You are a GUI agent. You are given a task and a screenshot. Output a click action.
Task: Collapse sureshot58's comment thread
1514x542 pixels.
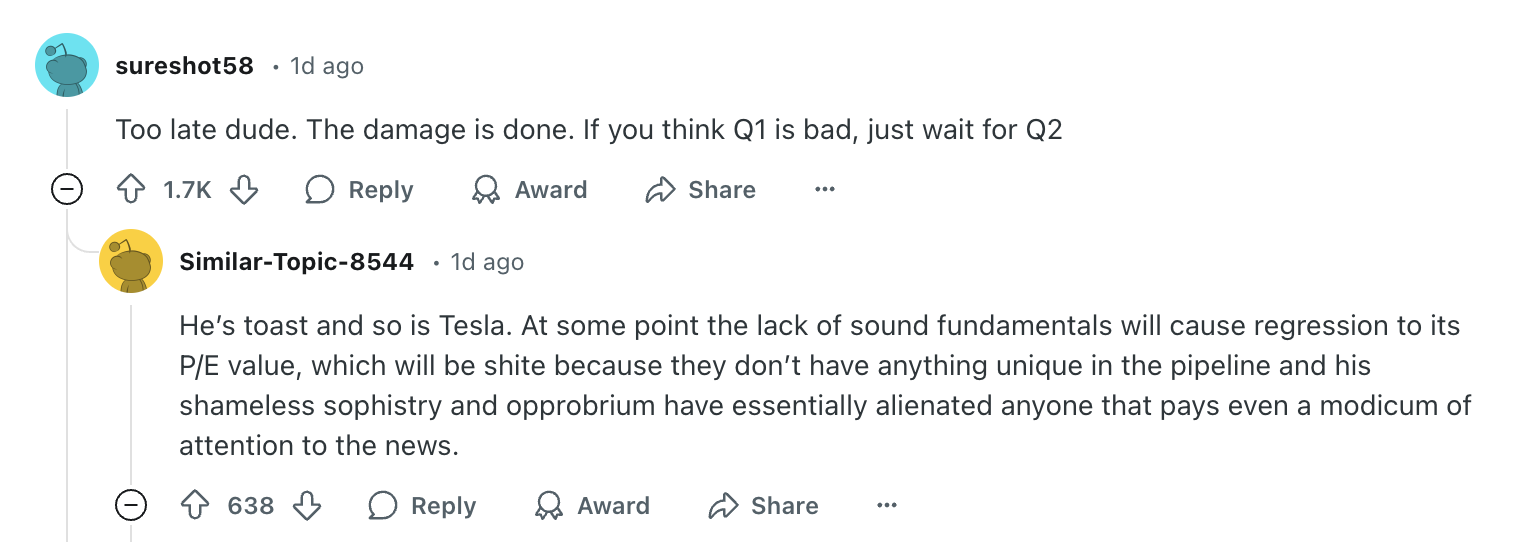[67, 190]
